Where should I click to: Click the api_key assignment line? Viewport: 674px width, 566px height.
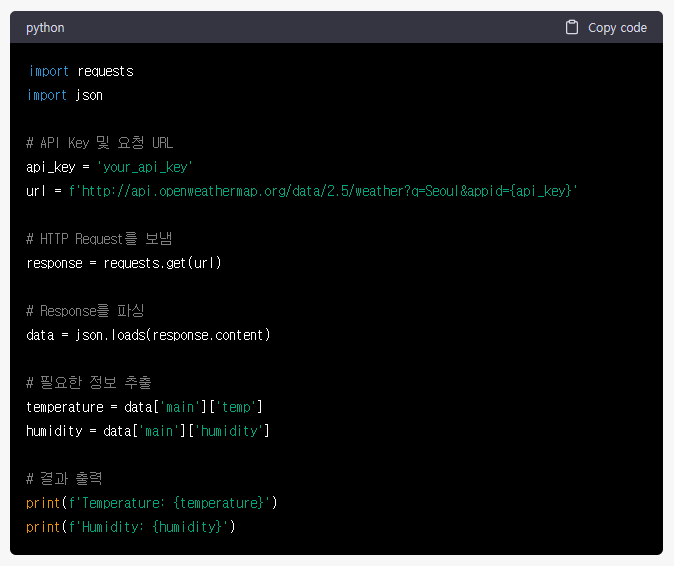109,167
